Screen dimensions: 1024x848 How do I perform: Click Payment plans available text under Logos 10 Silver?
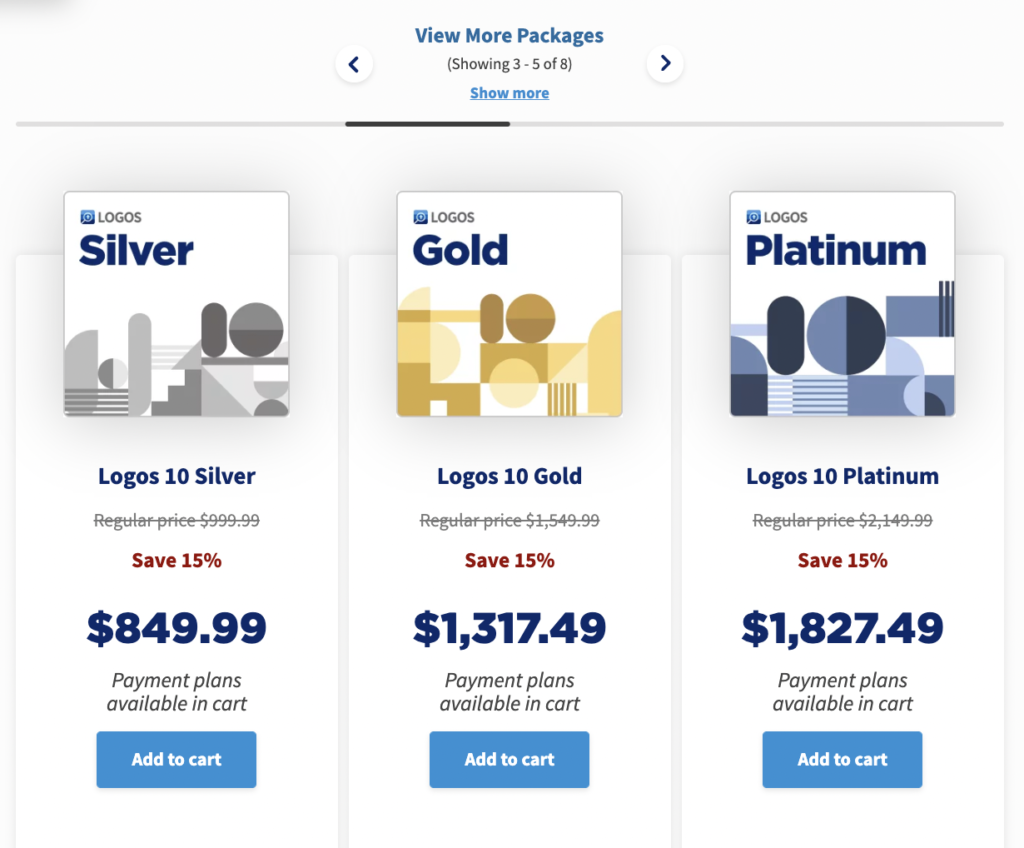[176, 691]
